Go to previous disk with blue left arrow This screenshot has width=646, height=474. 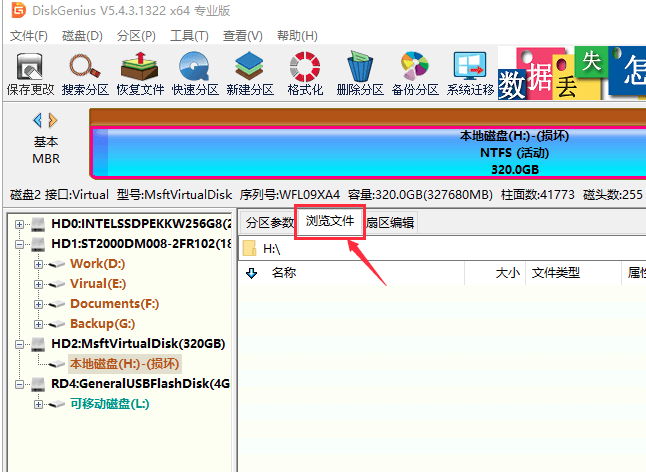tap(37, 120)
